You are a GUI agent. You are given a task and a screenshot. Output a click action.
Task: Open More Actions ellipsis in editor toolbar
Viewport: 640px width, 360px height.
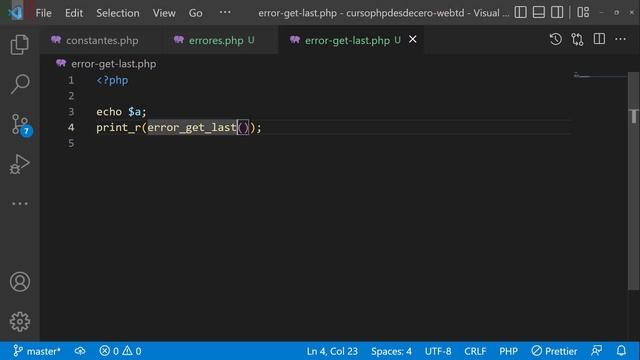(x=620, y=39)
